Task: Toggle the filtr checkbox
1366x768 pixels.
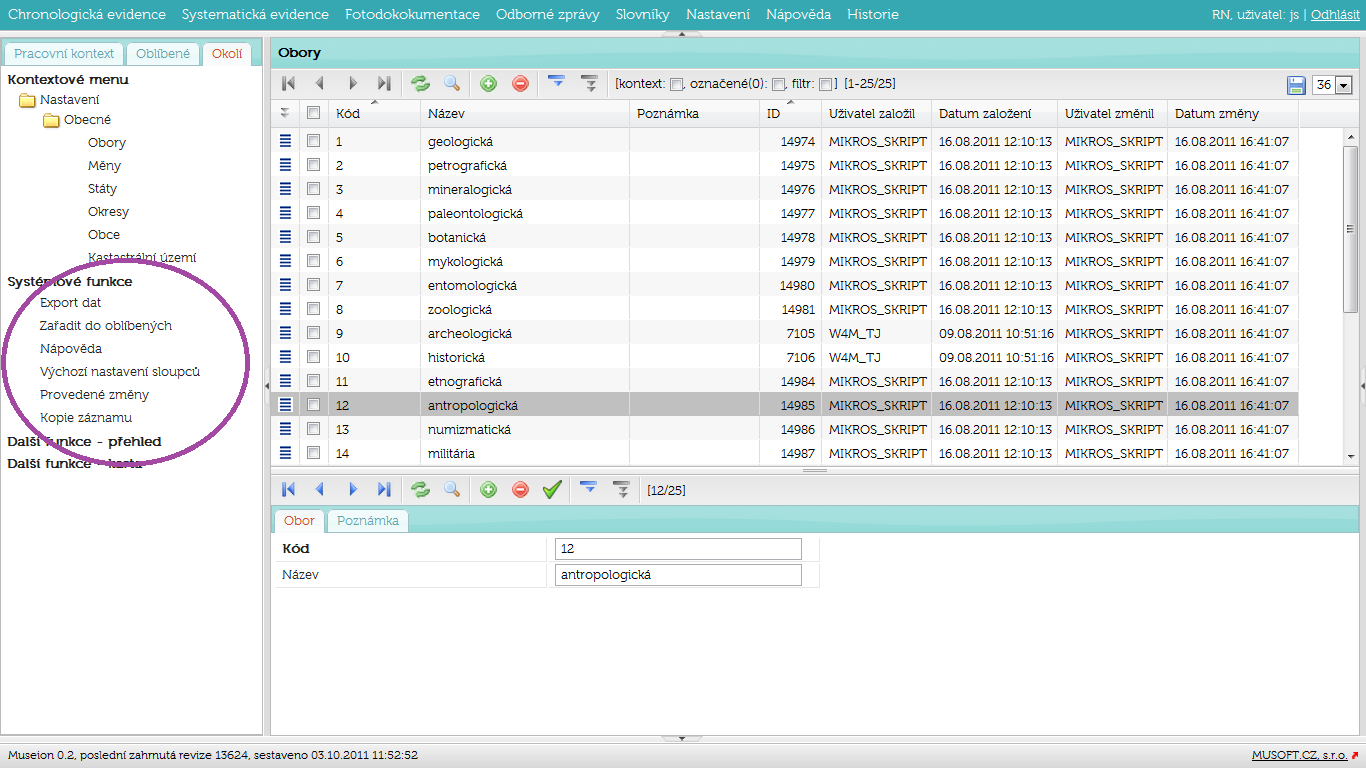Action: coord(825,84)
